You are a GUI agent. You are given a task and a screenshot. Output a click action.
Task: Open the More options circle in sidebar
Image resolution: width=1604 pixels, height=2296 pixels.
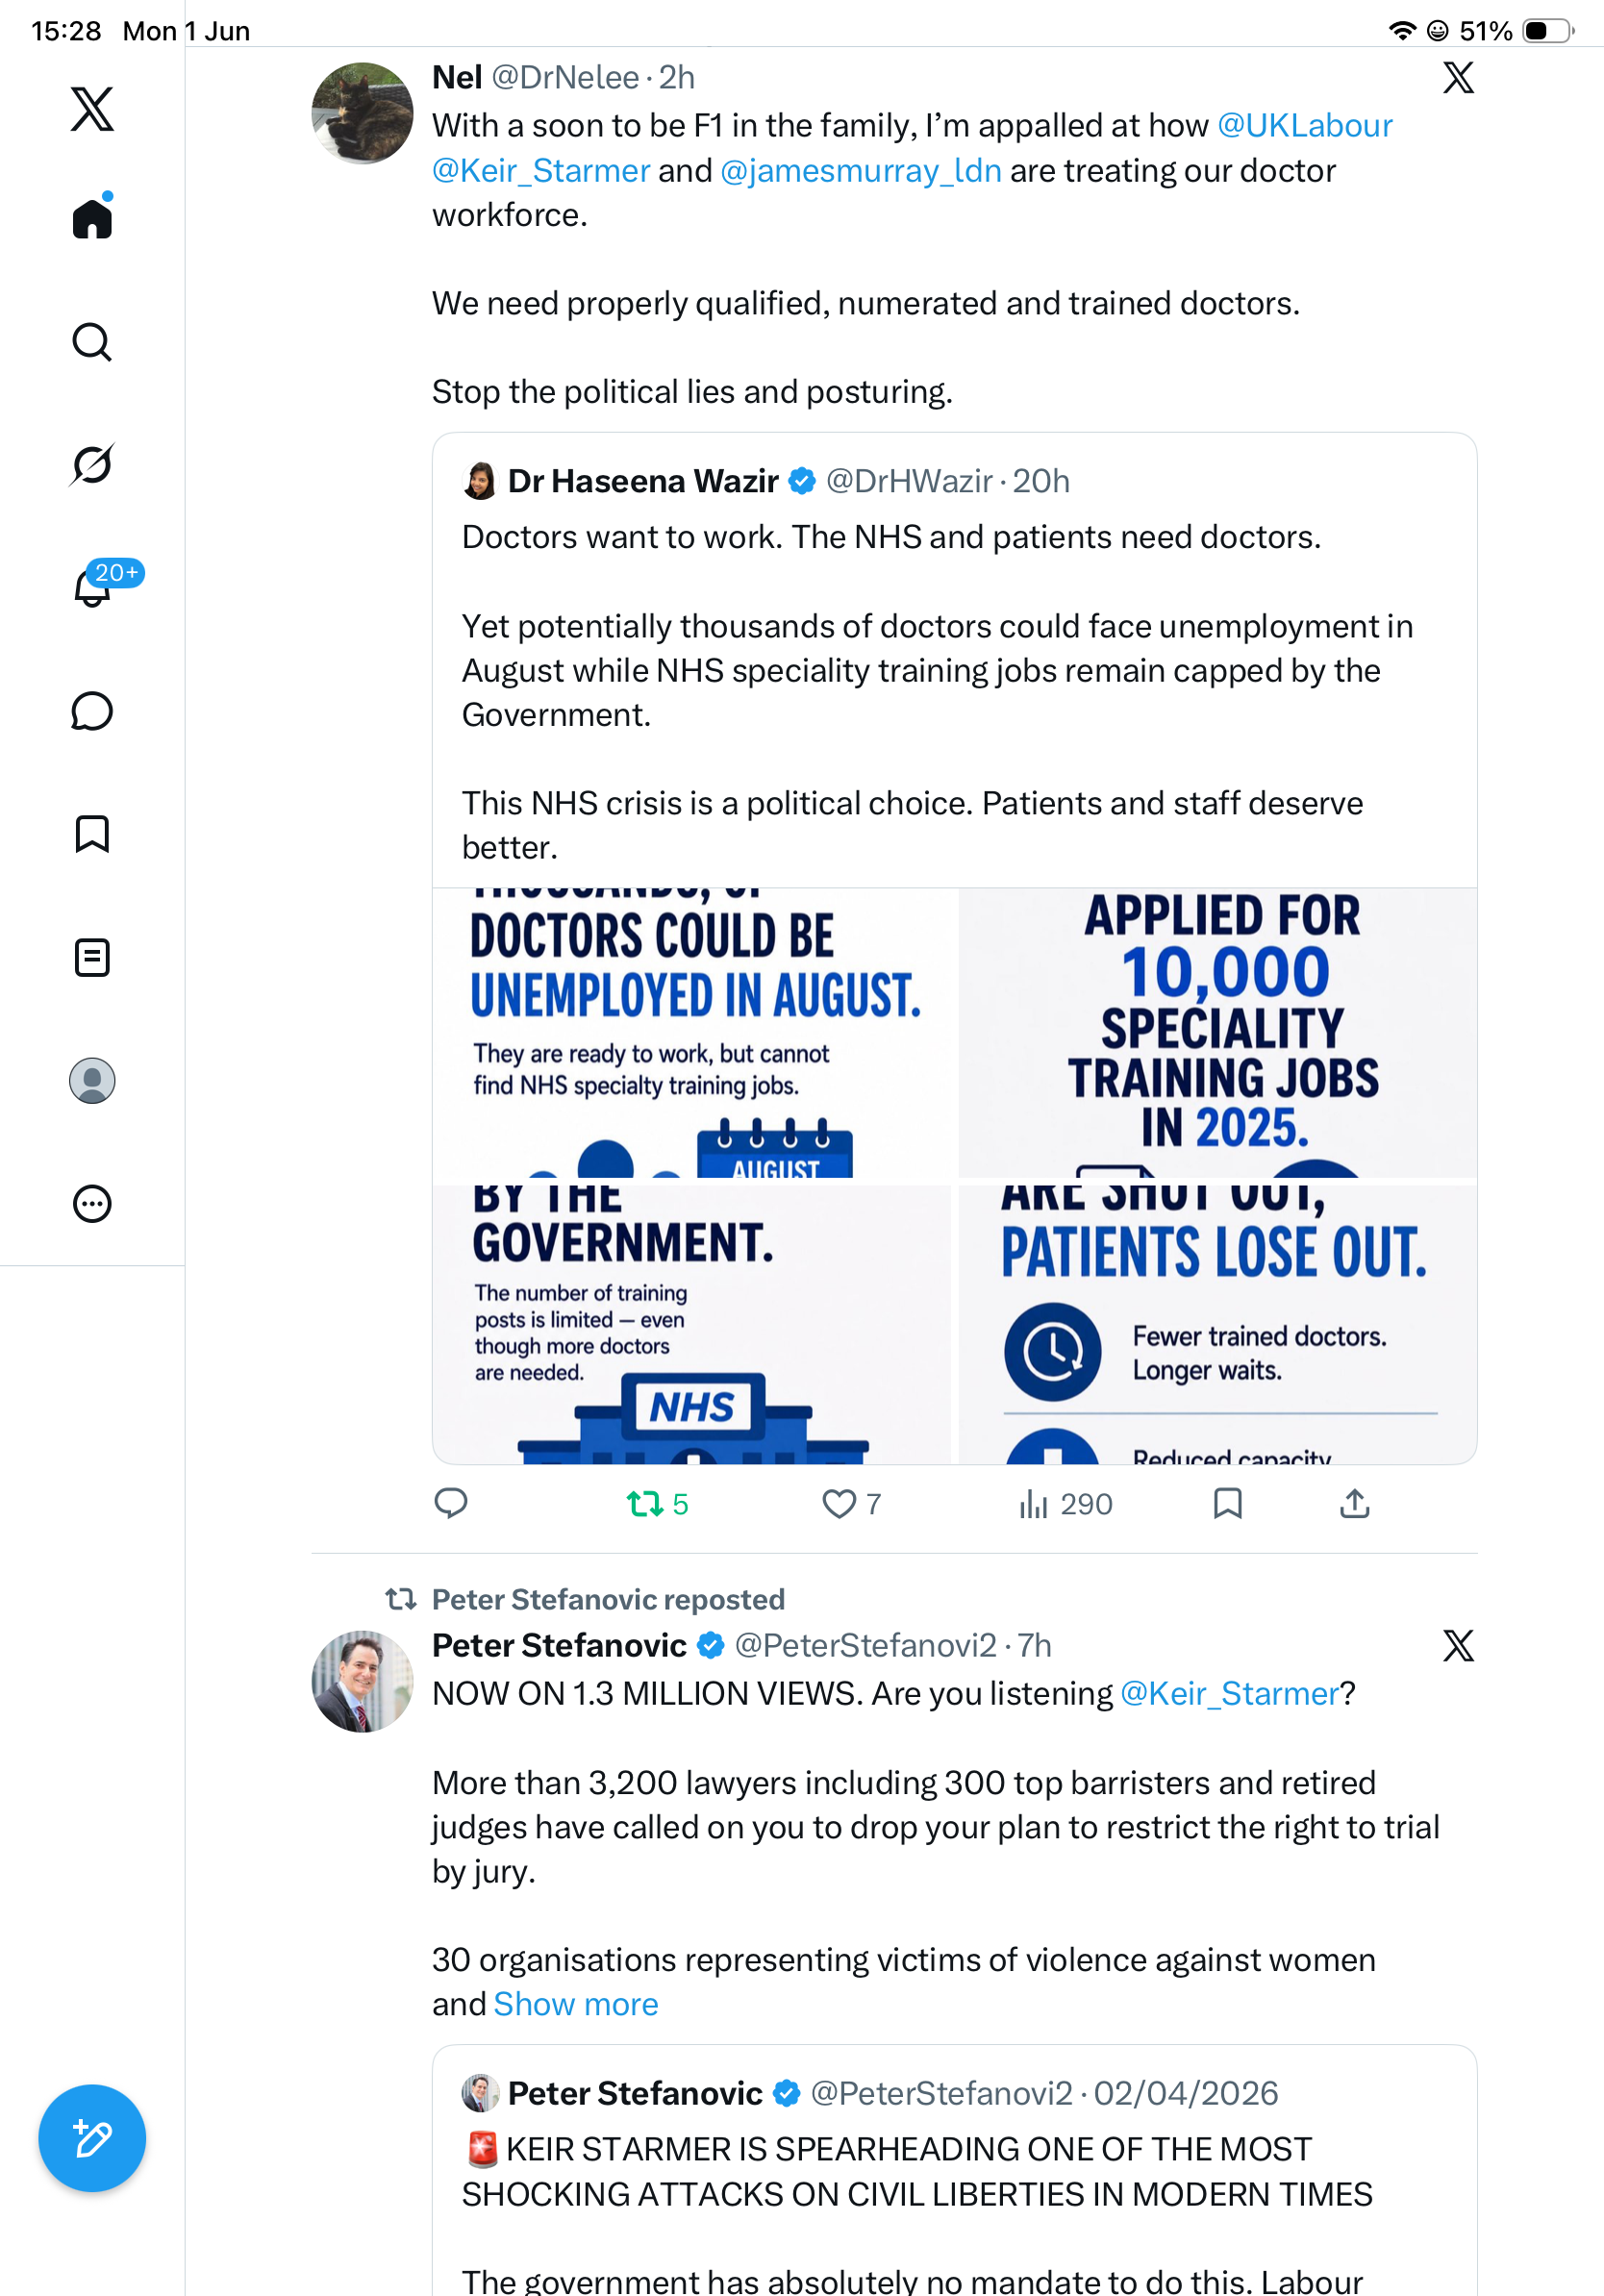tap(92, 1204)
